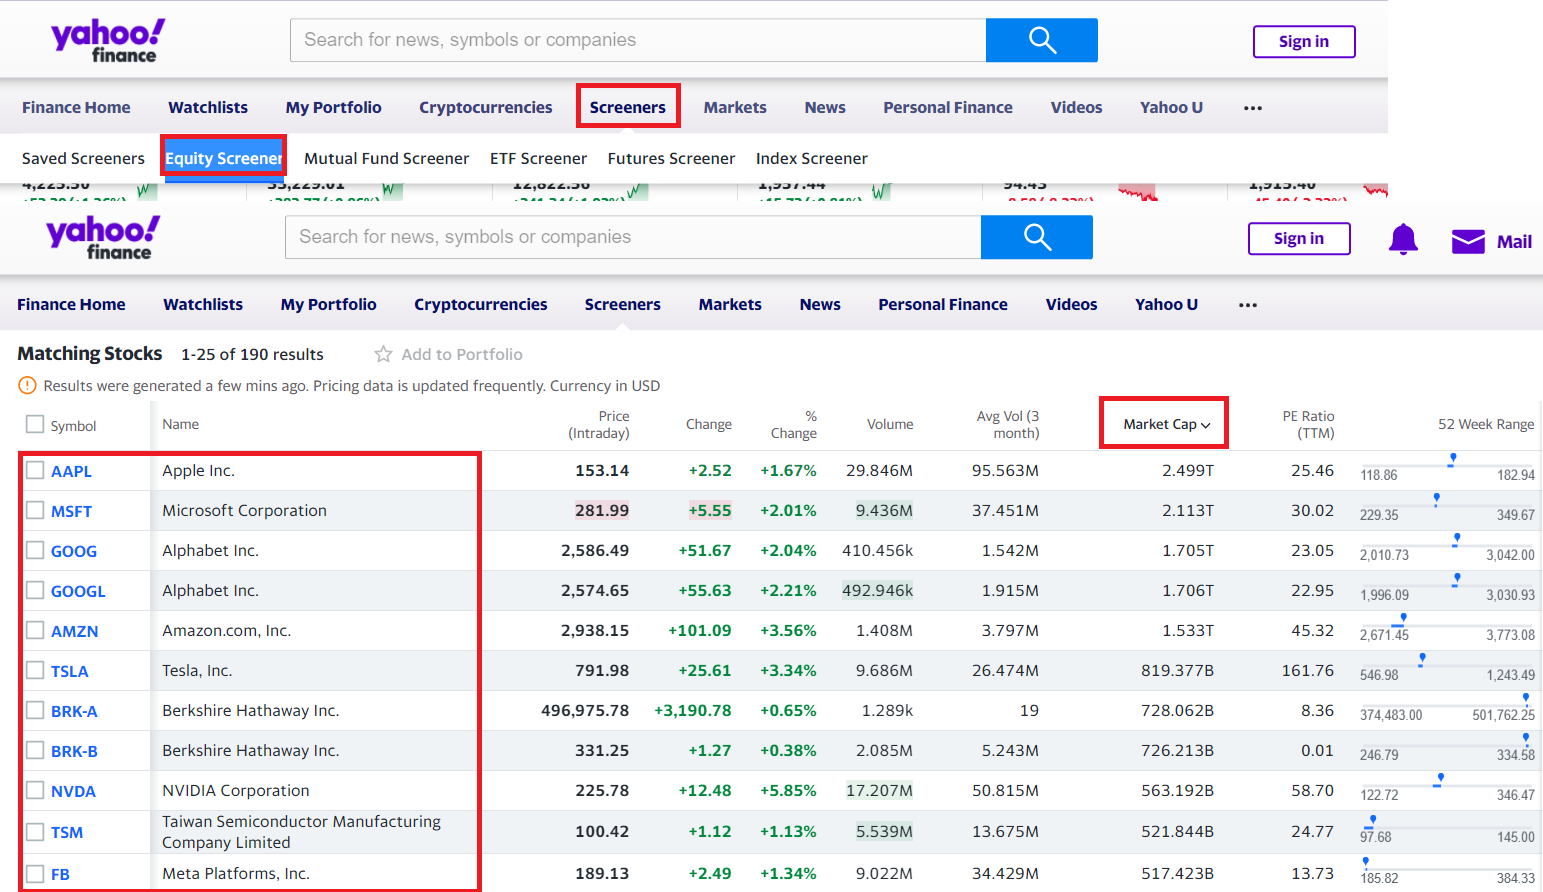1543x892 pixels.
Task: Open Watchlists in the upper navigation
Action: point(208,107)
